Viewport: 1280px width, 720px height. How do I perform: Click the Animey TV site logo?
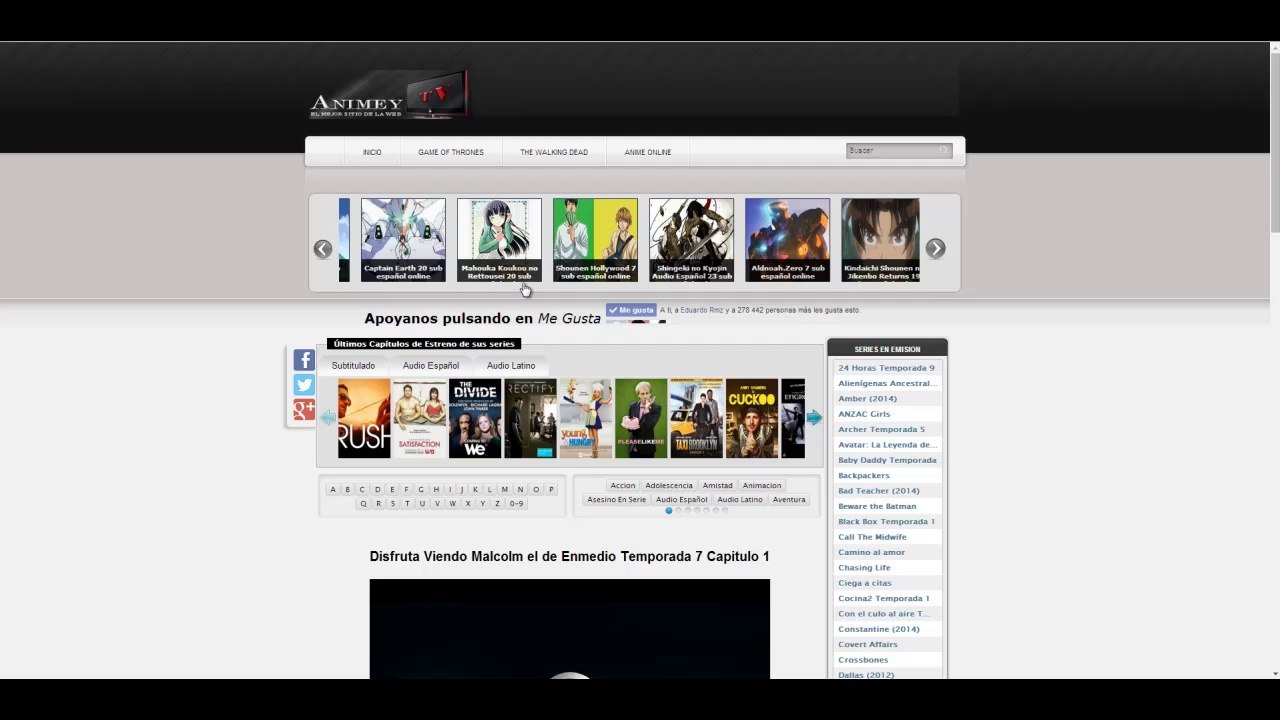click(389, 96)
